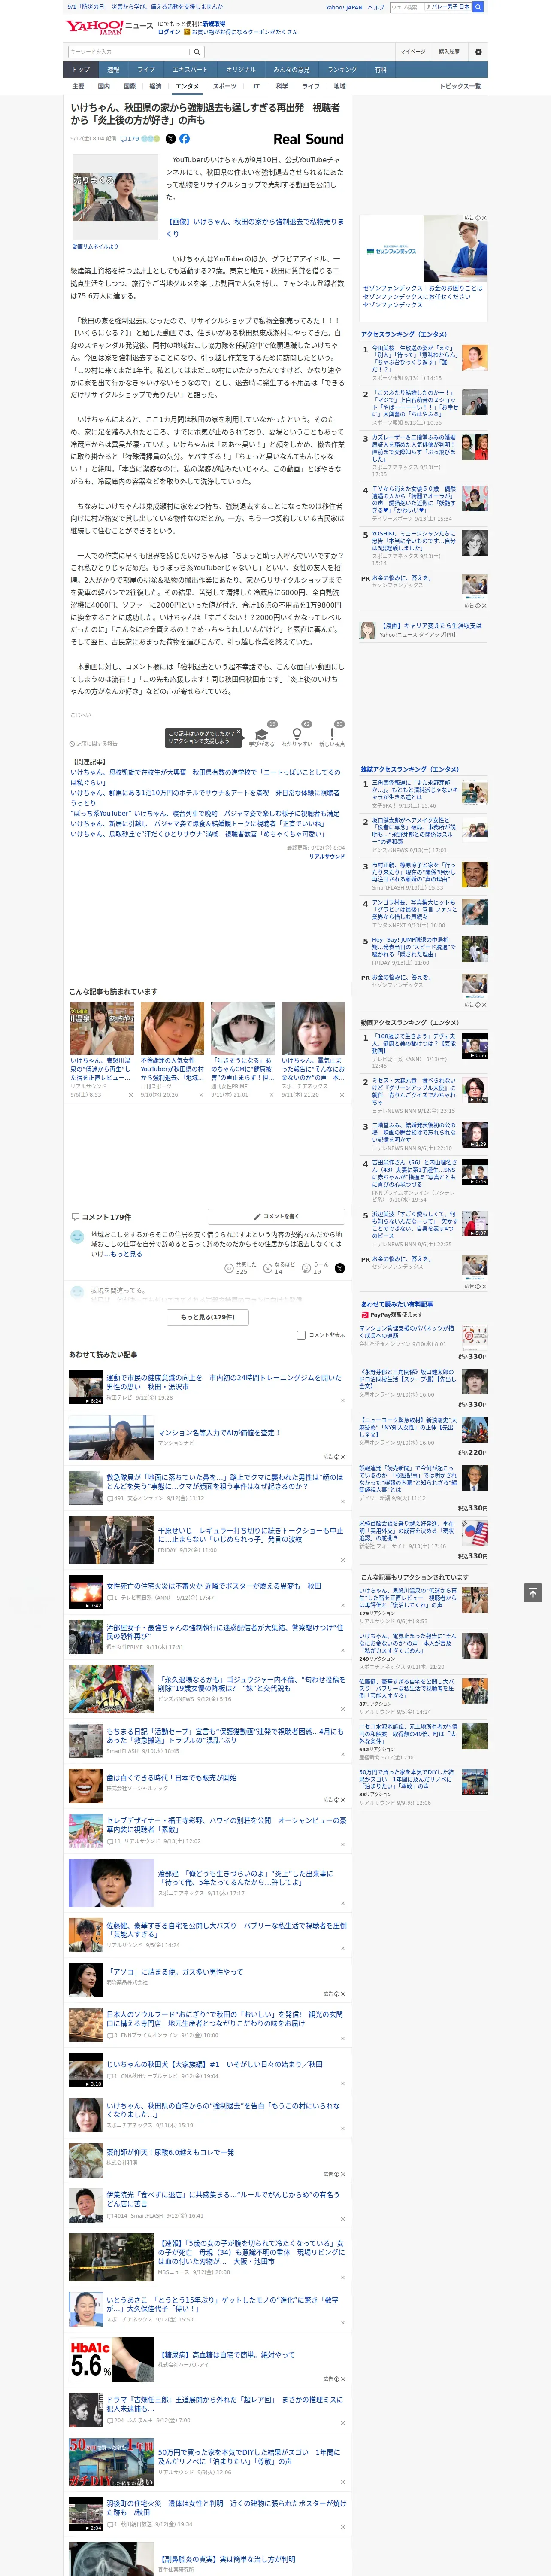The width and height of the screenshot is (551, 2576).
Task: Share article on Facebook icon
Action: (x=184, y=139)
